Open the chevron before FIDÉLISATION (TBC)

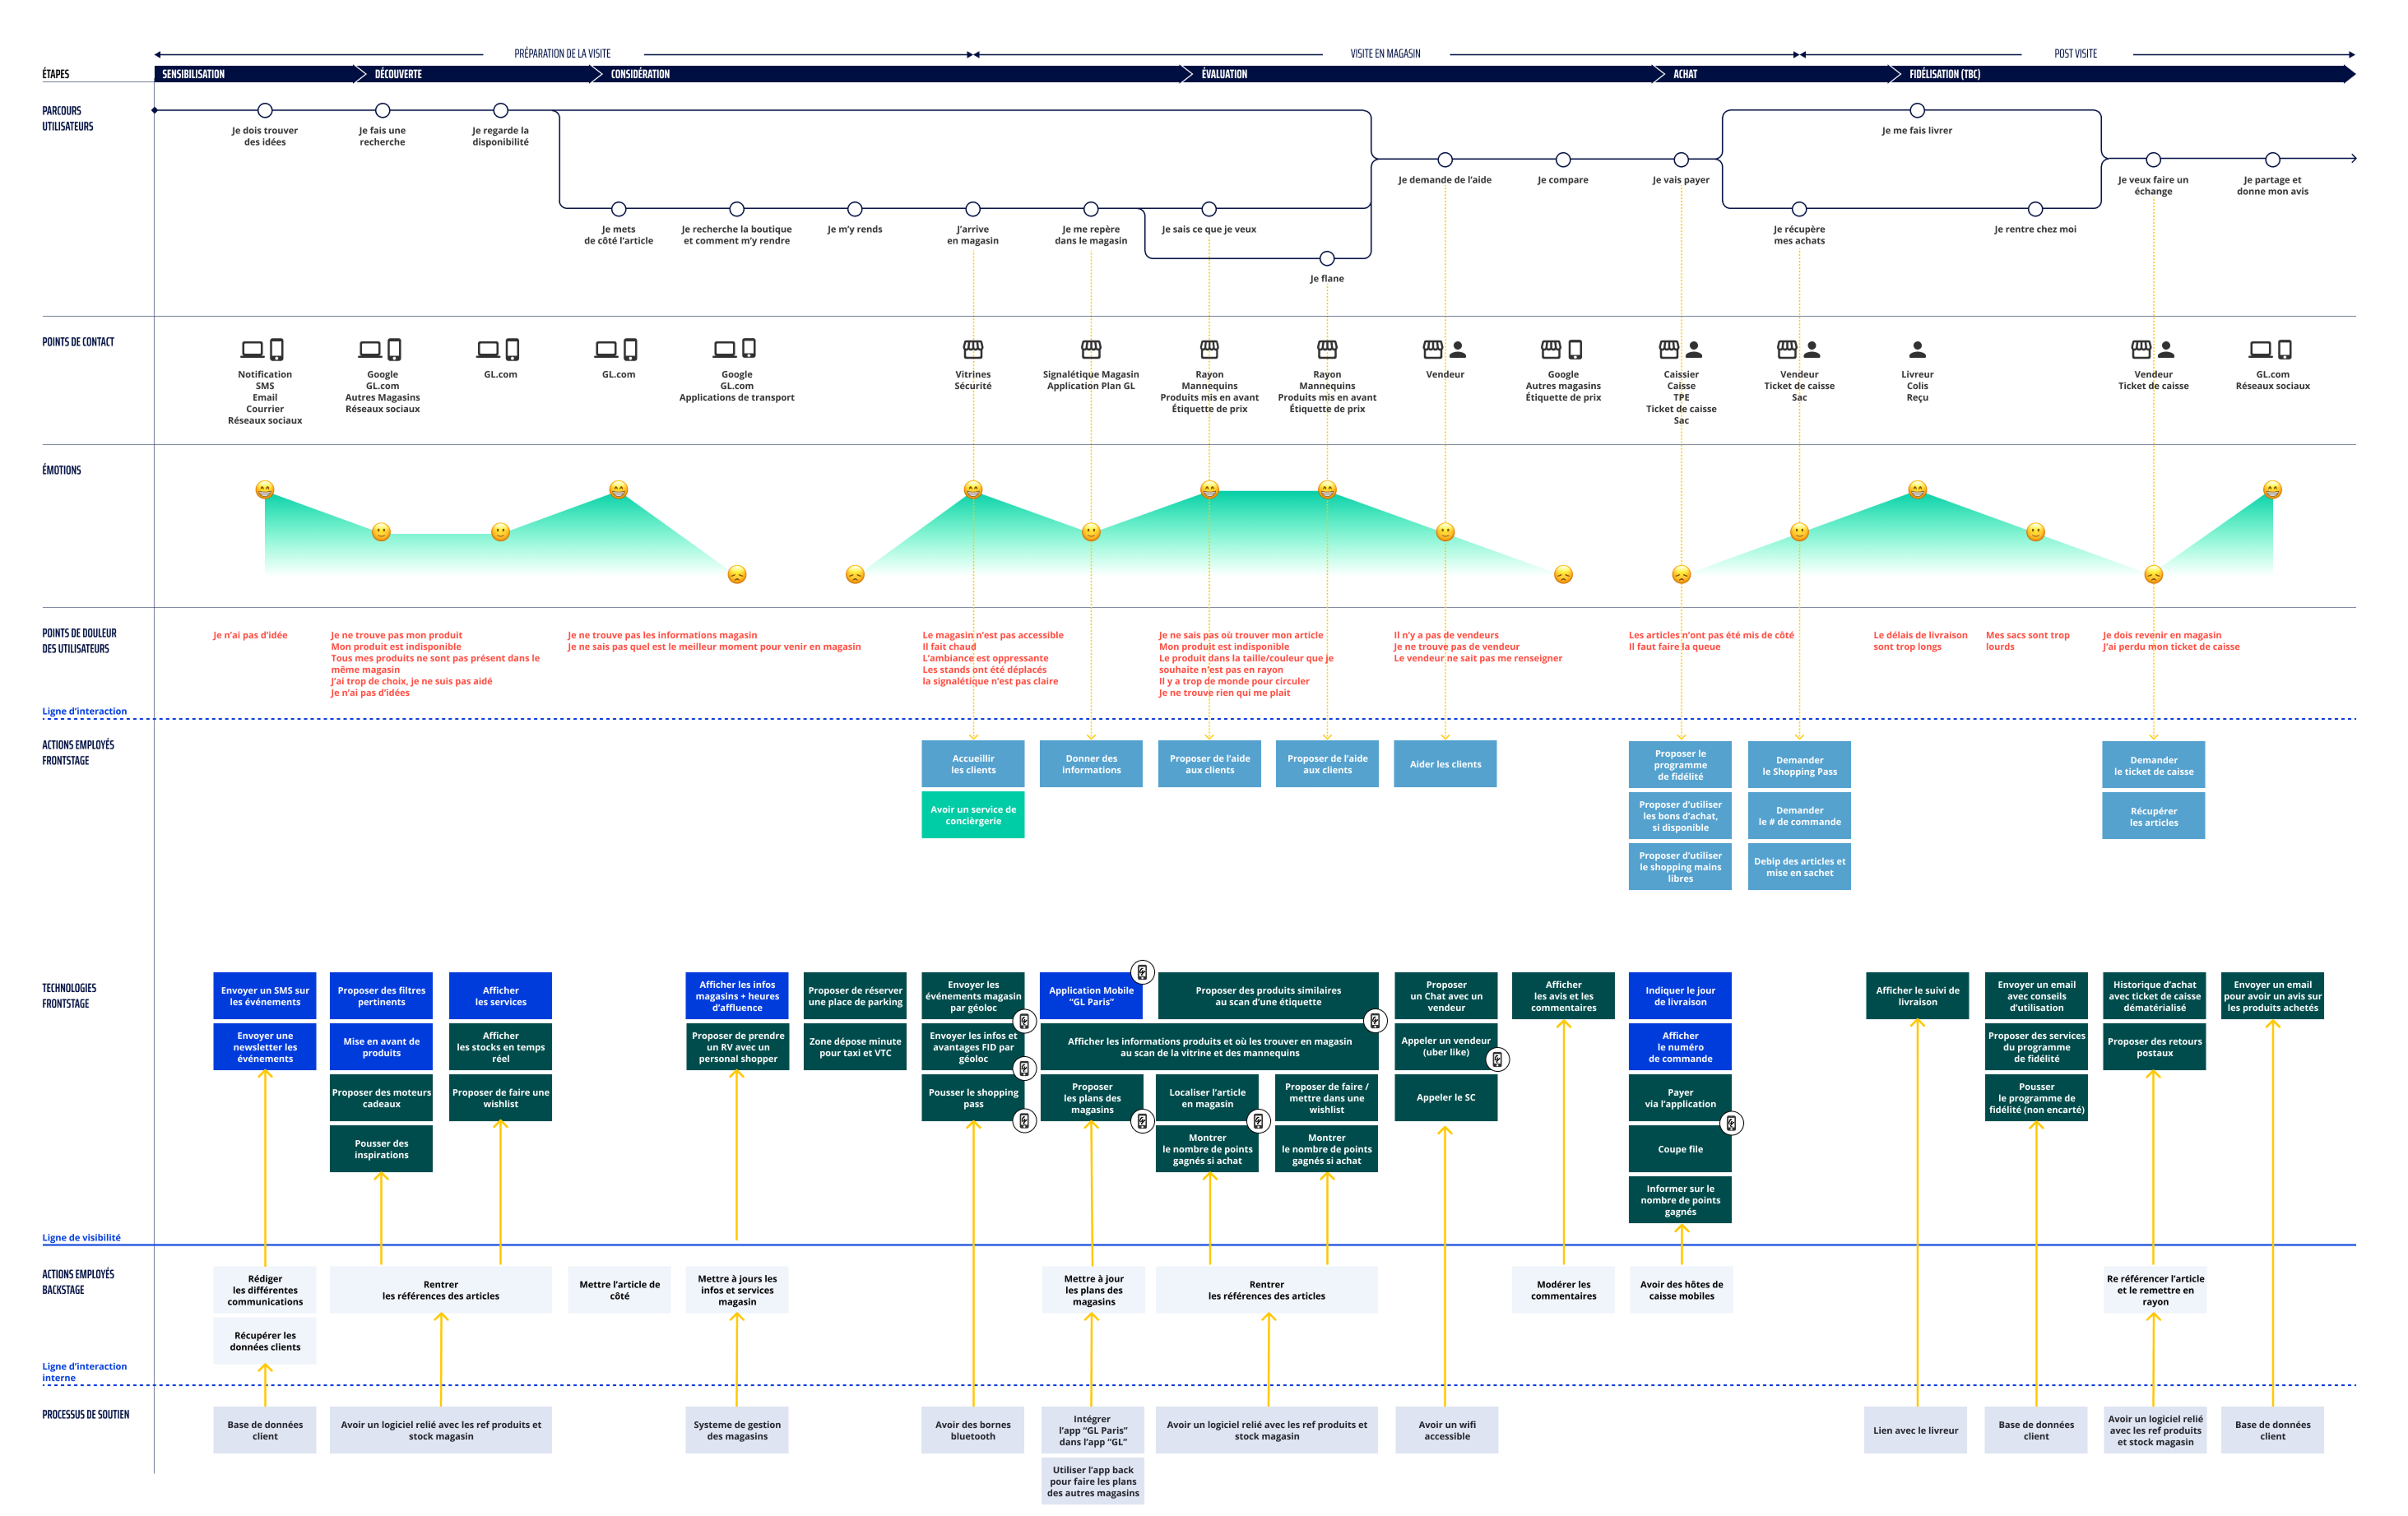click(1895, 73)
